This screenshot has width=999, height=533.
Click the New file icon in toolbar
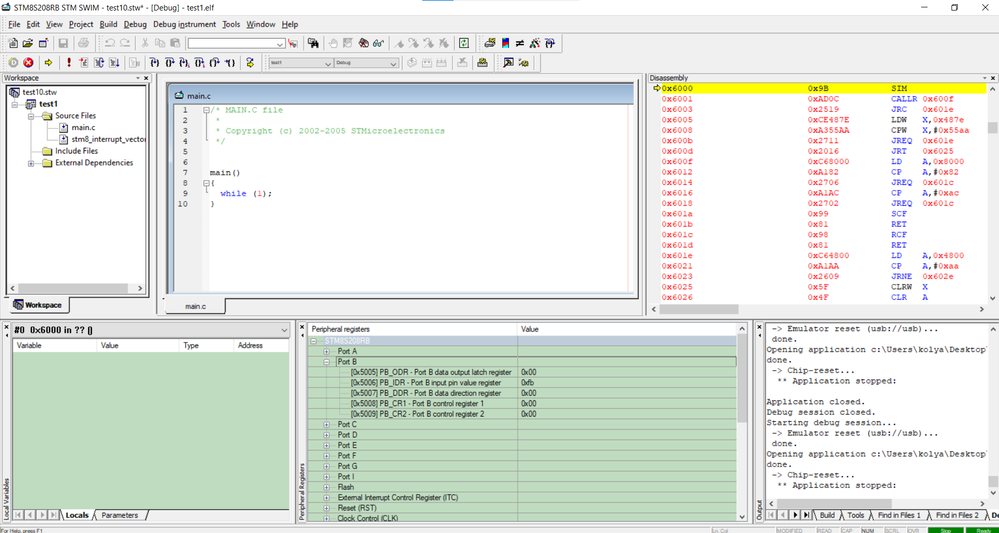[12, 44]
